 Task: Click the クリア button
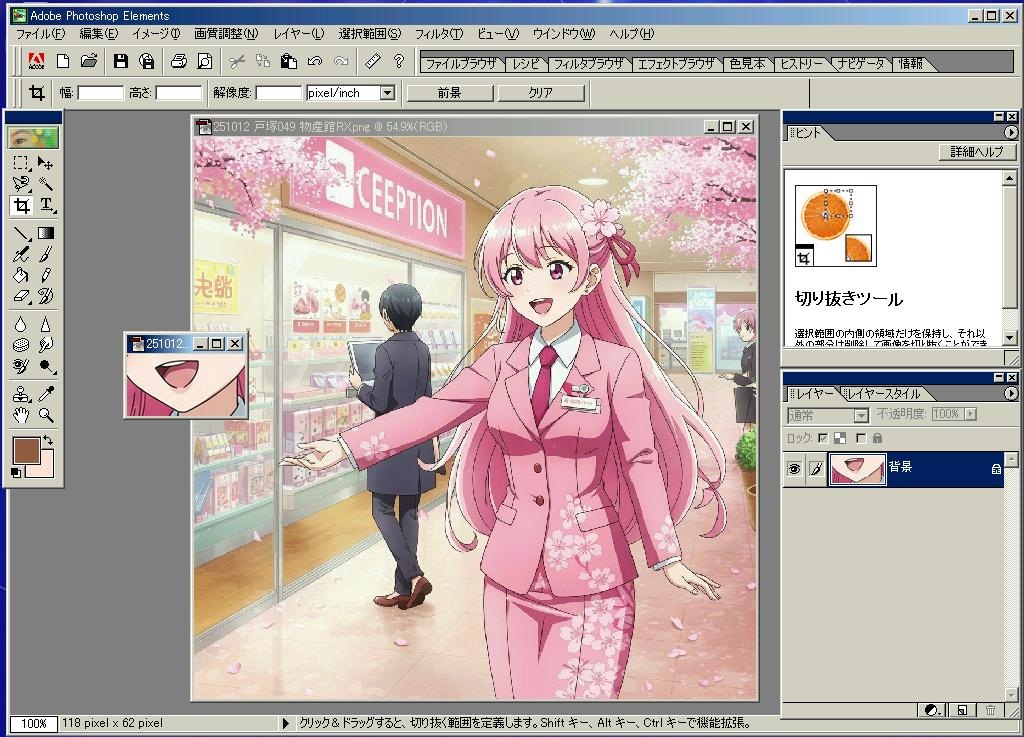point(540,93)
